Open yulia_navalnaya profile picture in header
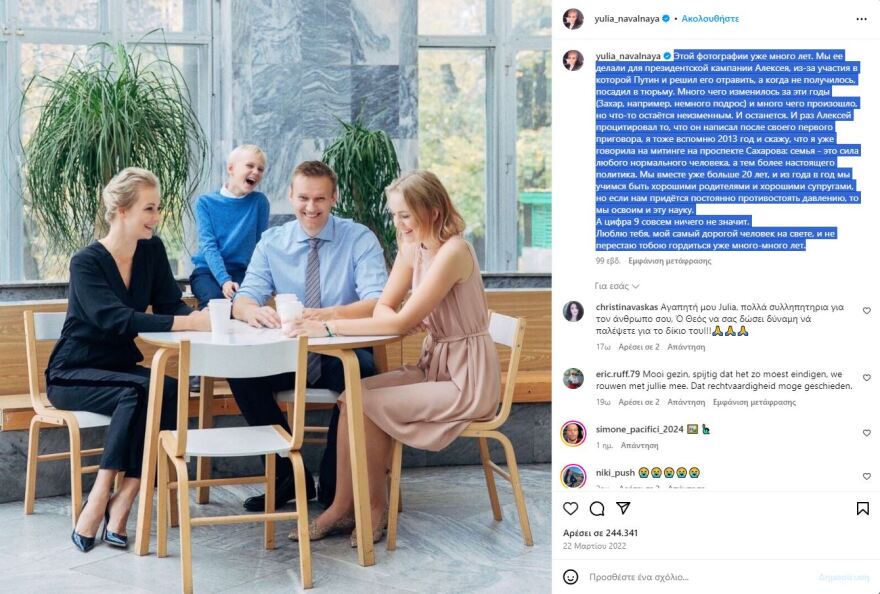 (x=573, y=19)
